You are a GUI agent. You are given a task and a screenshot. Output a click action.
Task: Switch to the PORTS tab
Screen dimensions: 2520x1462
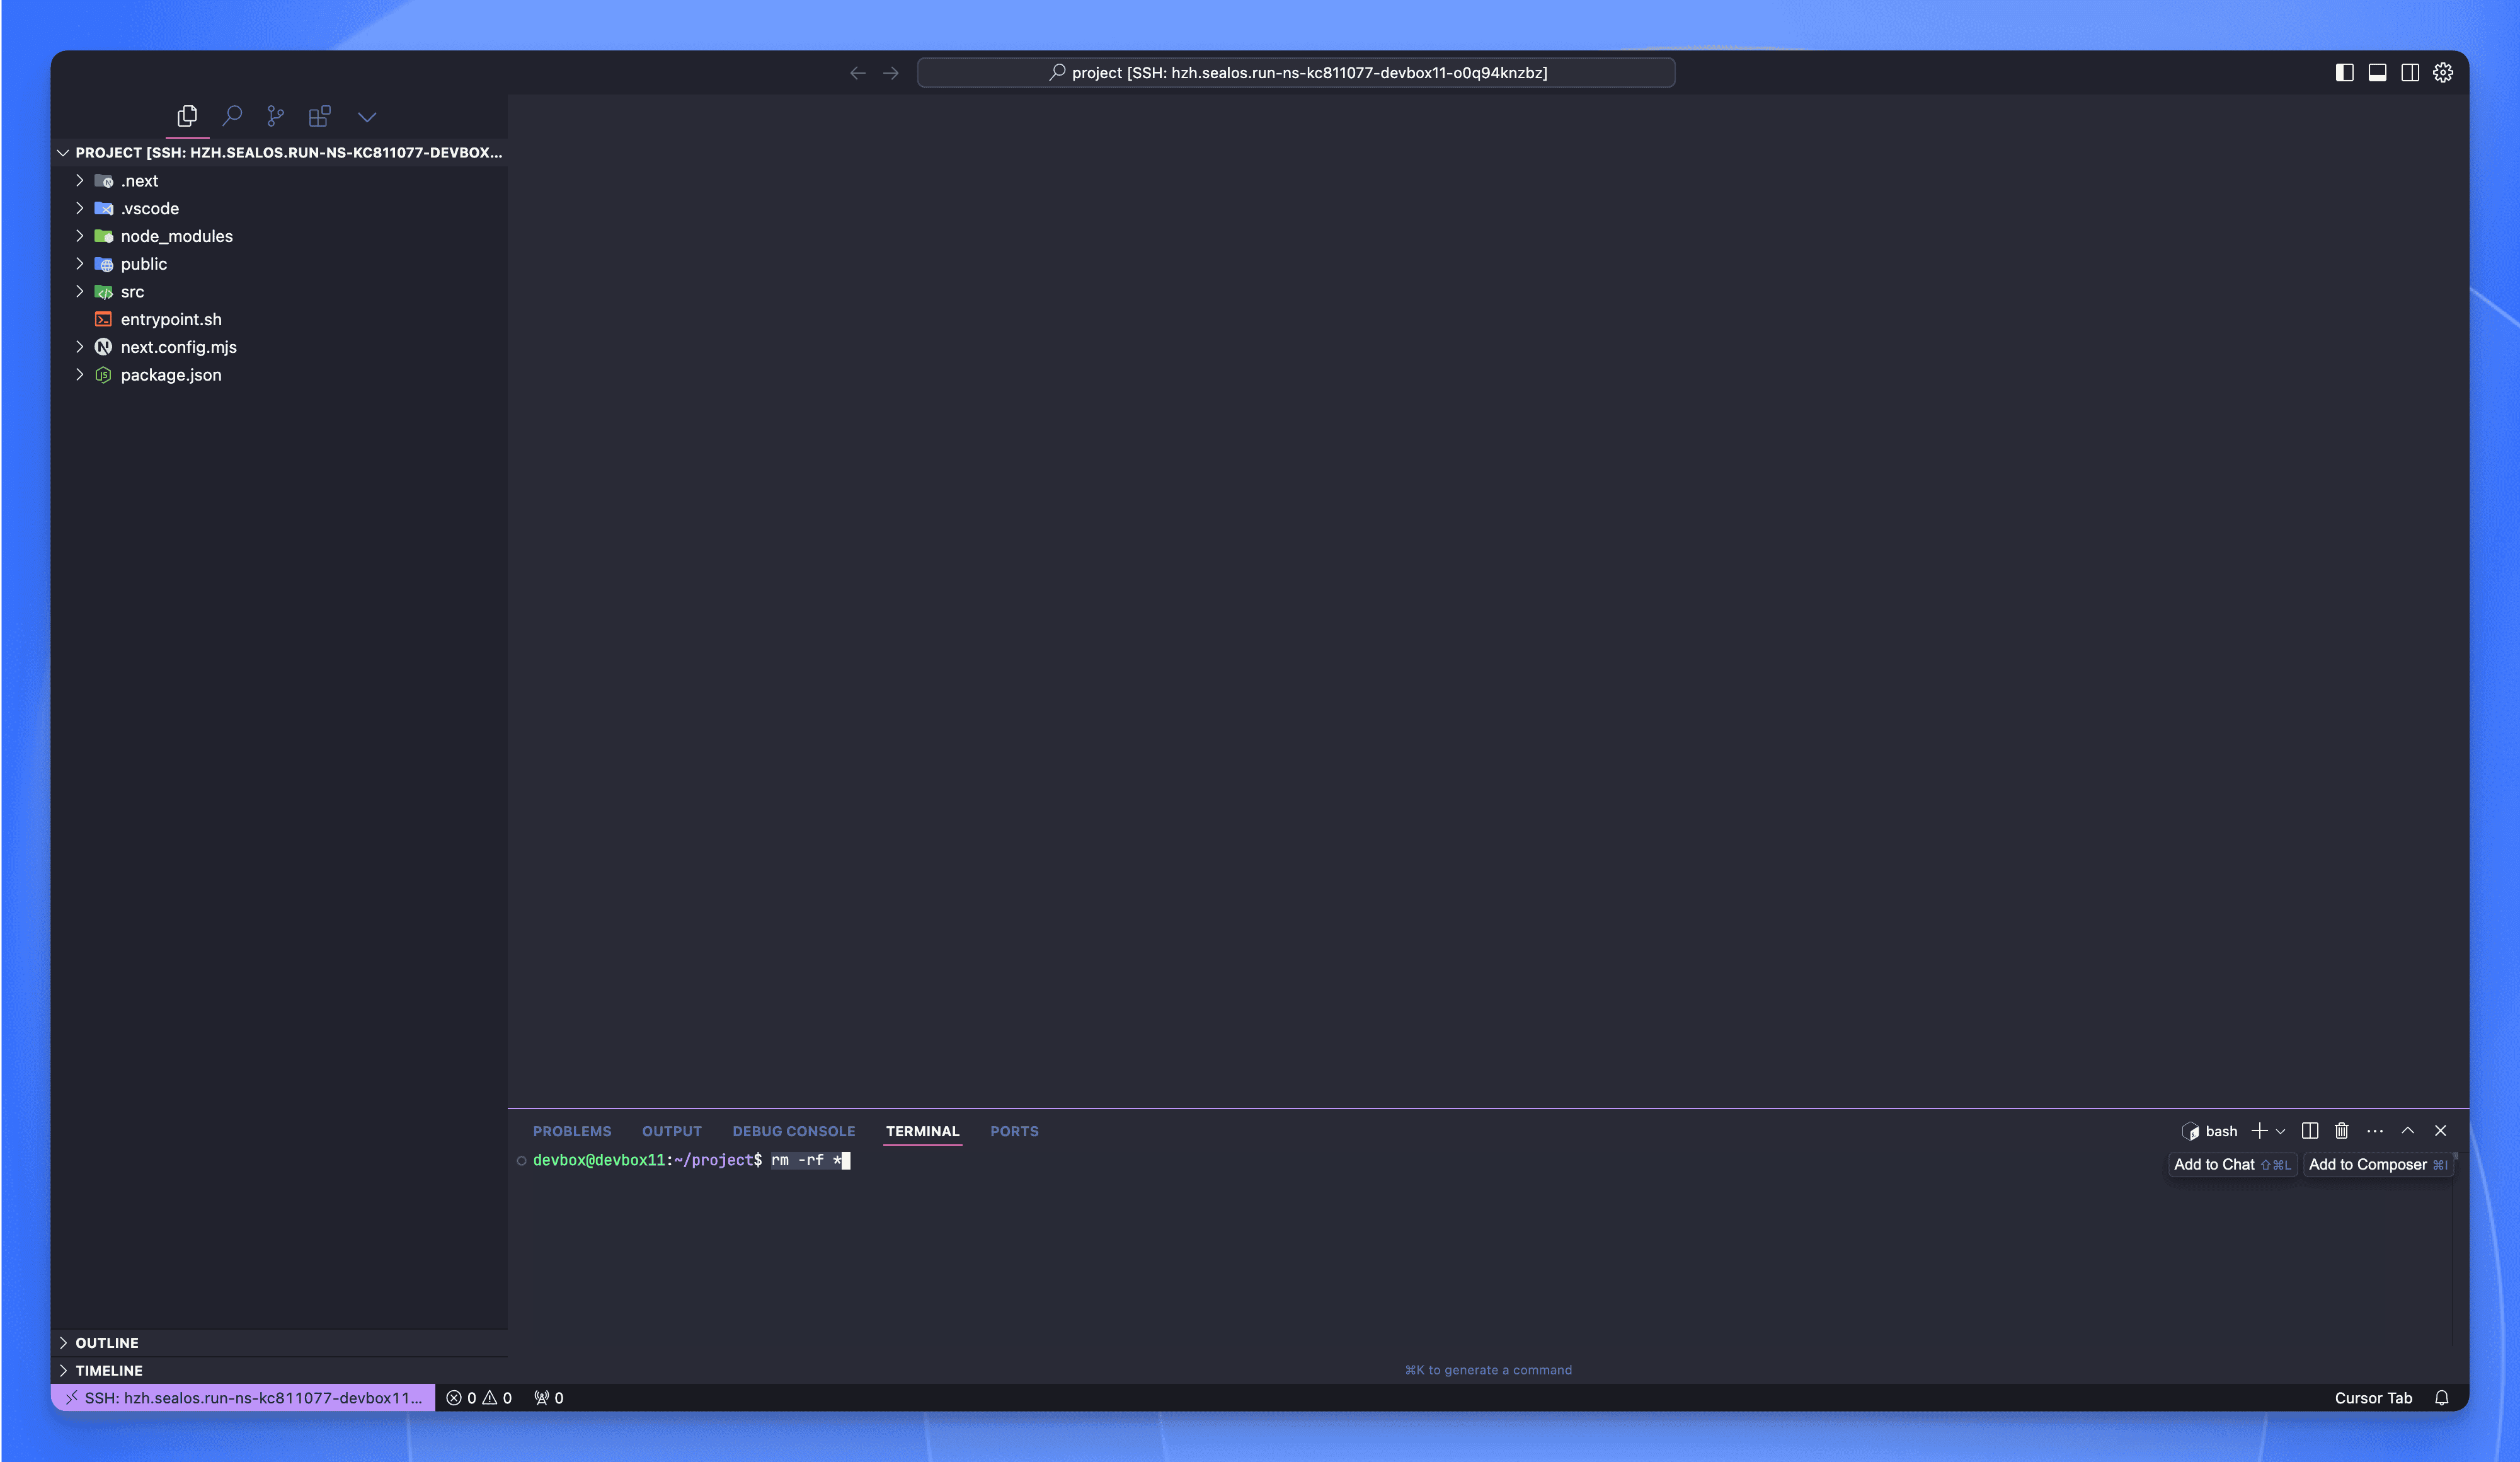click(1014, 1131)
